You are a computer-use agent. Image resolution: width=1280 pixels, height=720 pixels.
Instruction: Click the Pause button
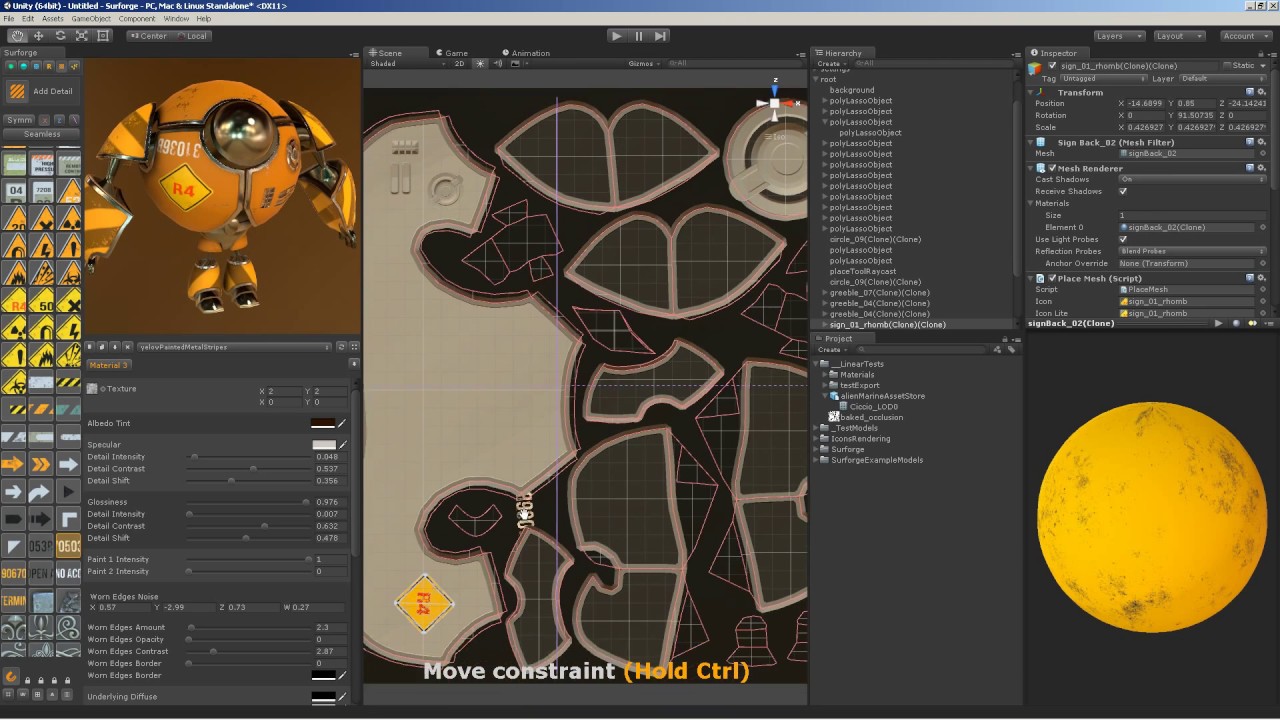(x=638, y=36)
